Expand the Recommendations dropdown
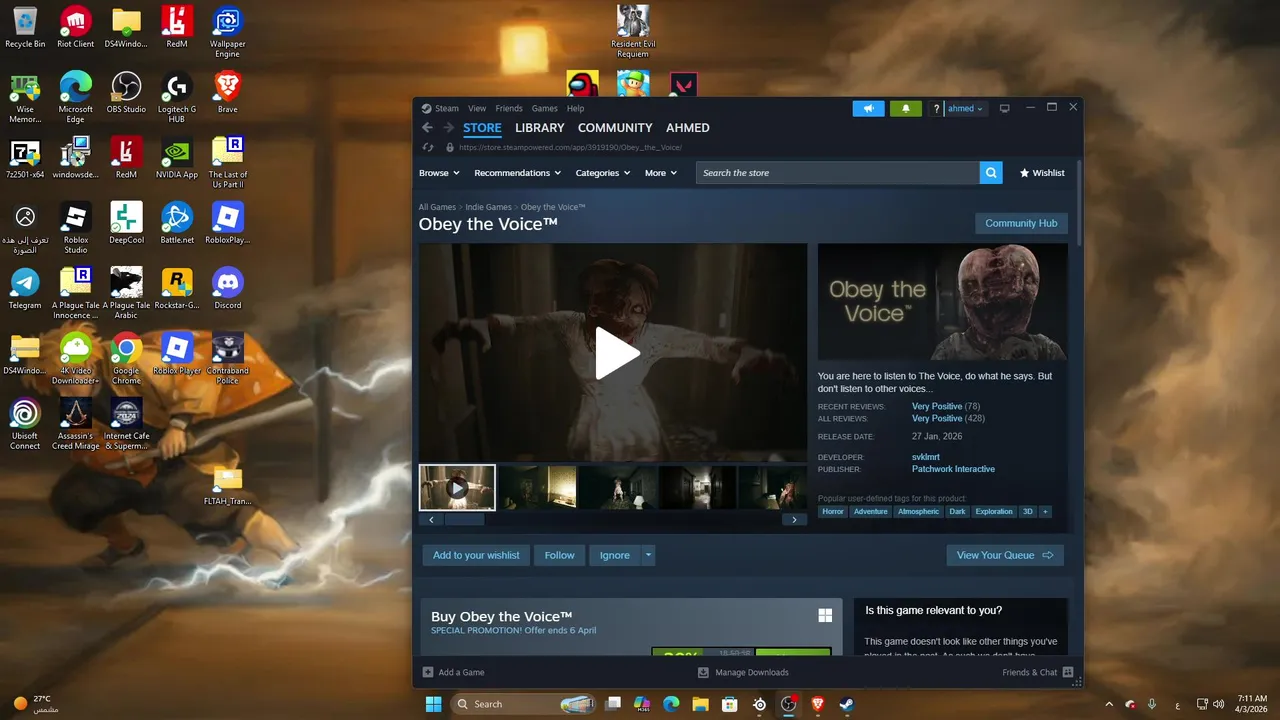 [x=518, y=173]
